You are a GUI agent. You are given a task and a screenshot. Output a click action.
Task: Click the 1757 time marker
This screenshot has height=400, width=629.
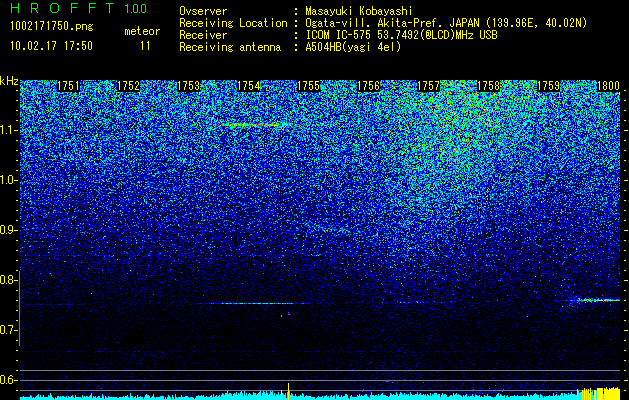[428, 86]
